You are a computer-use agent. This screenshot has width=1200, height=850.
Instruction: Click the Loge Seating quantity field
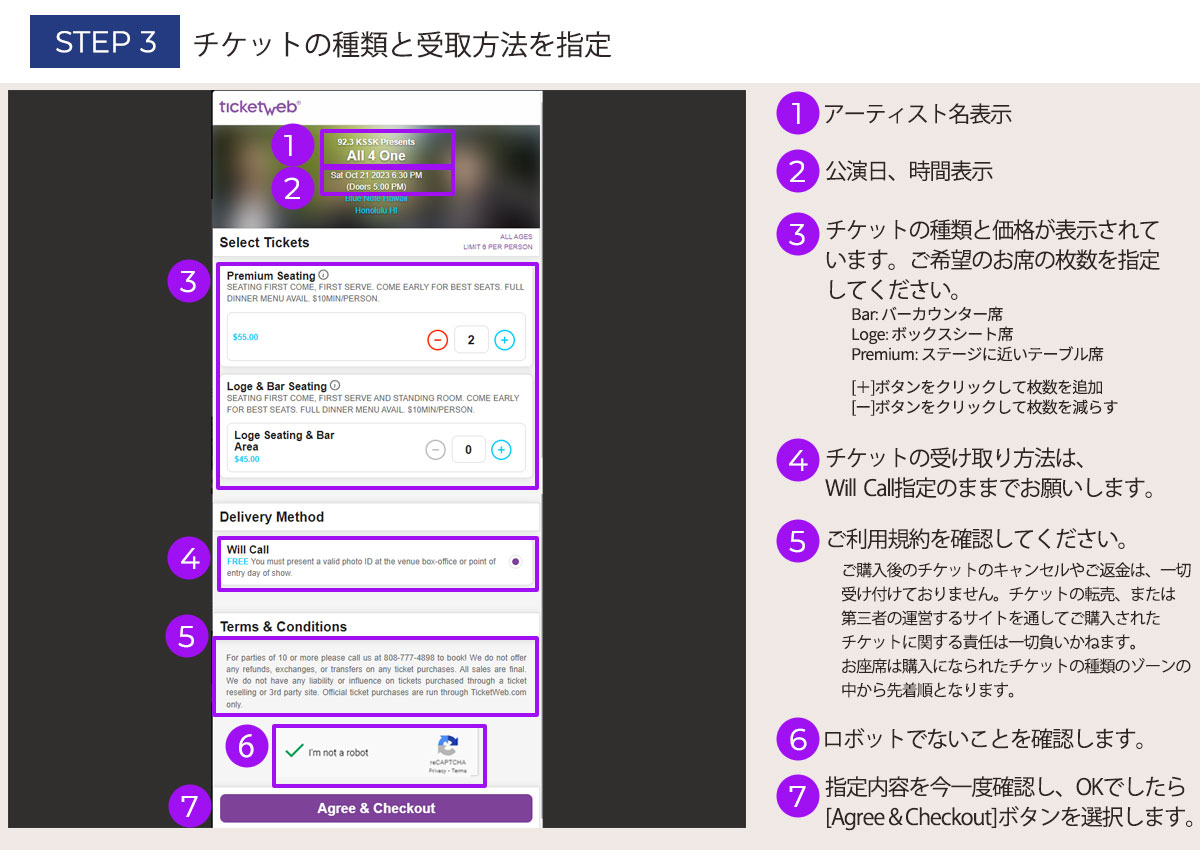pyautogui.click(x=468, y=450)
